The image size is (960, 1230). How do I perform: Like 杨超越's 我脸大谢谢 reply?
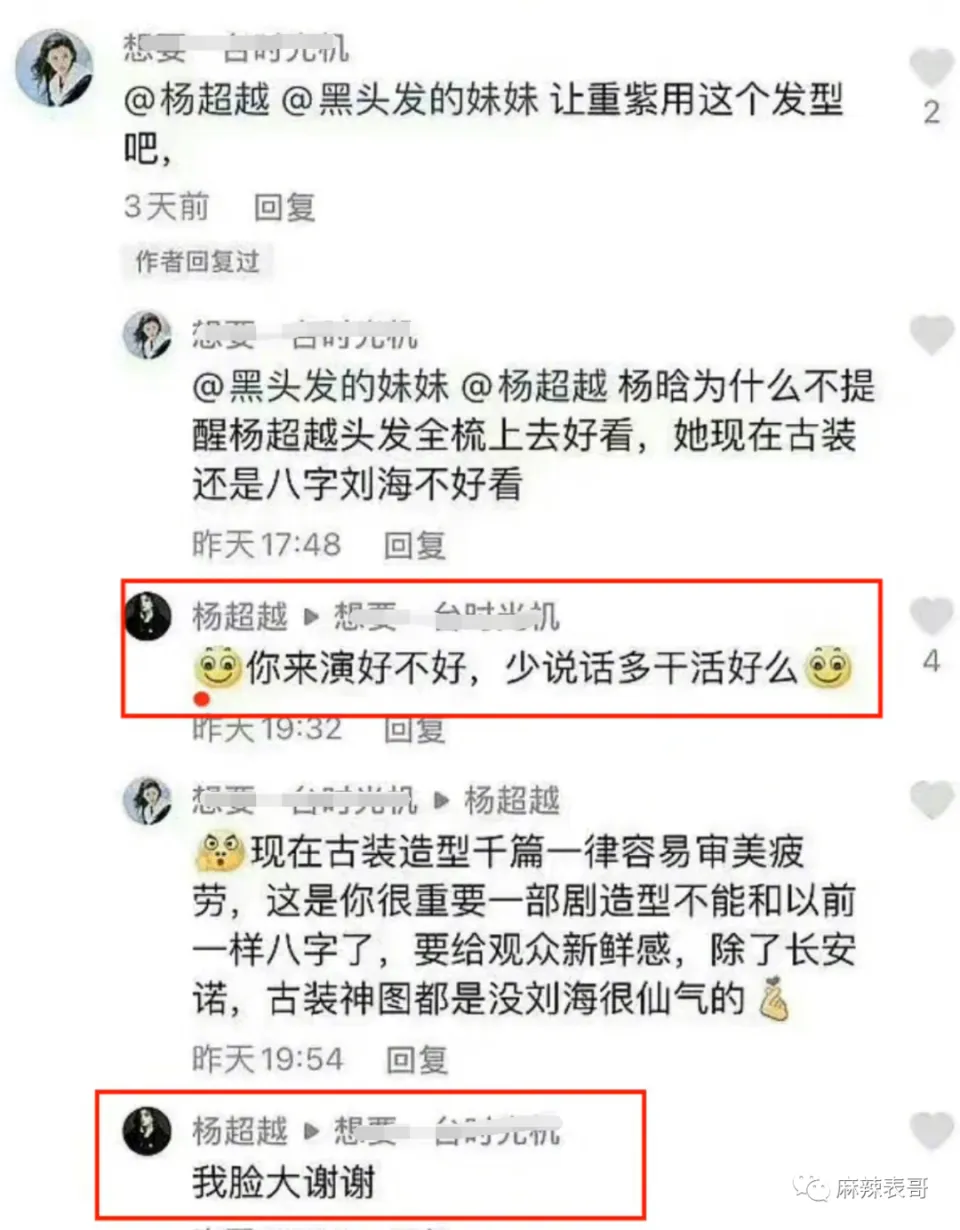(932, 1130)
